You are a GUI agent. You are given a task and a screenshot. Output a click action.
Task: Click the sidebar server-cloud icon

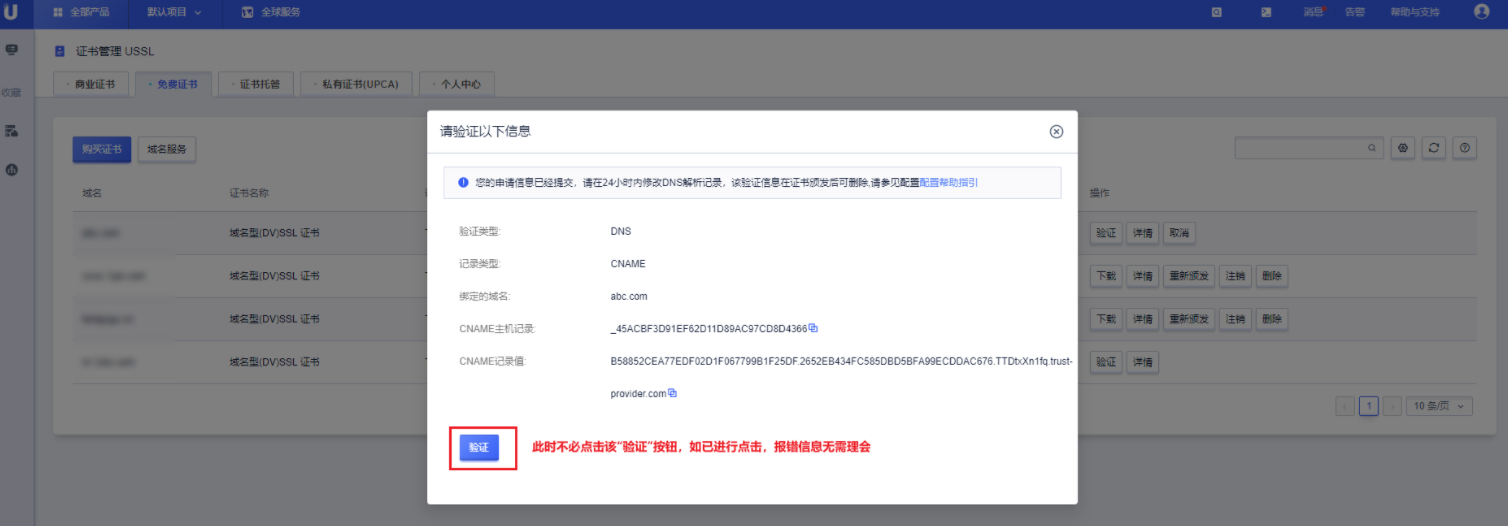12,131
